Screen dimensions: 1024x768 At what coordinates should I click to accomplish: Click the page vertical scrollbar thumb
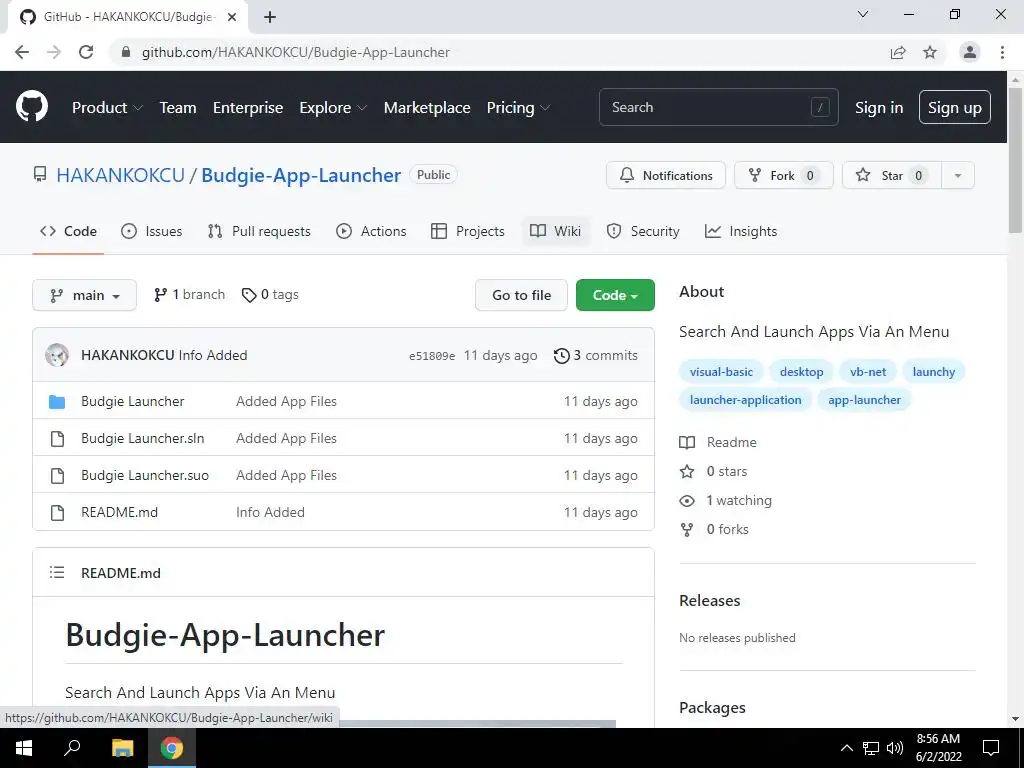pyautogui.click(x=1015, y=160)
